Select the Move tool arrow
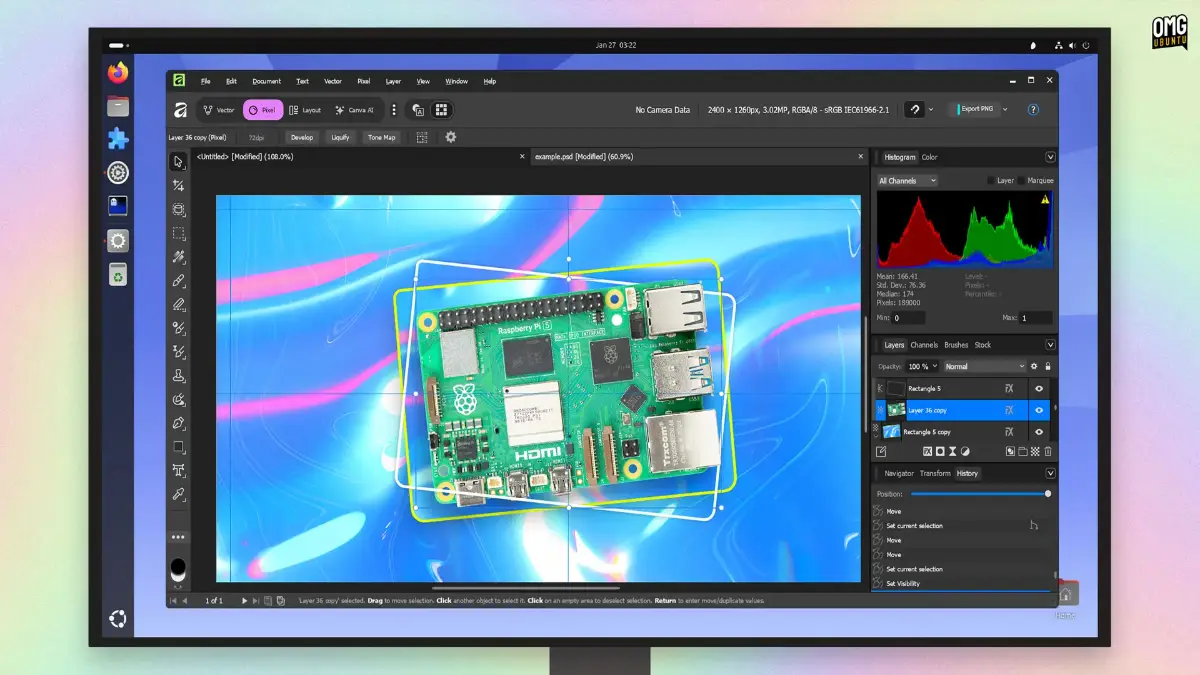Screen dimensions: 1200x675 (x=178, y=161)
